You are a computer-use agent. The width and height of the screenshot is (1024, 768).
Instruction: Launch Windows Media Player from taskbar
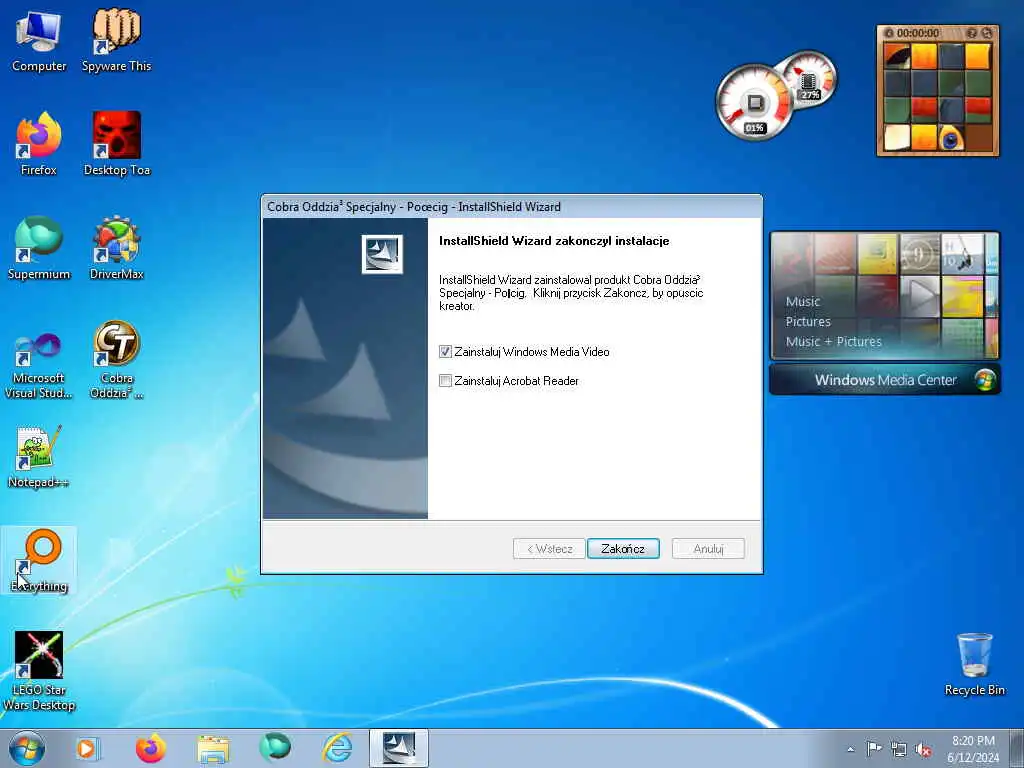pyautogui.click(x=88, y=748)
